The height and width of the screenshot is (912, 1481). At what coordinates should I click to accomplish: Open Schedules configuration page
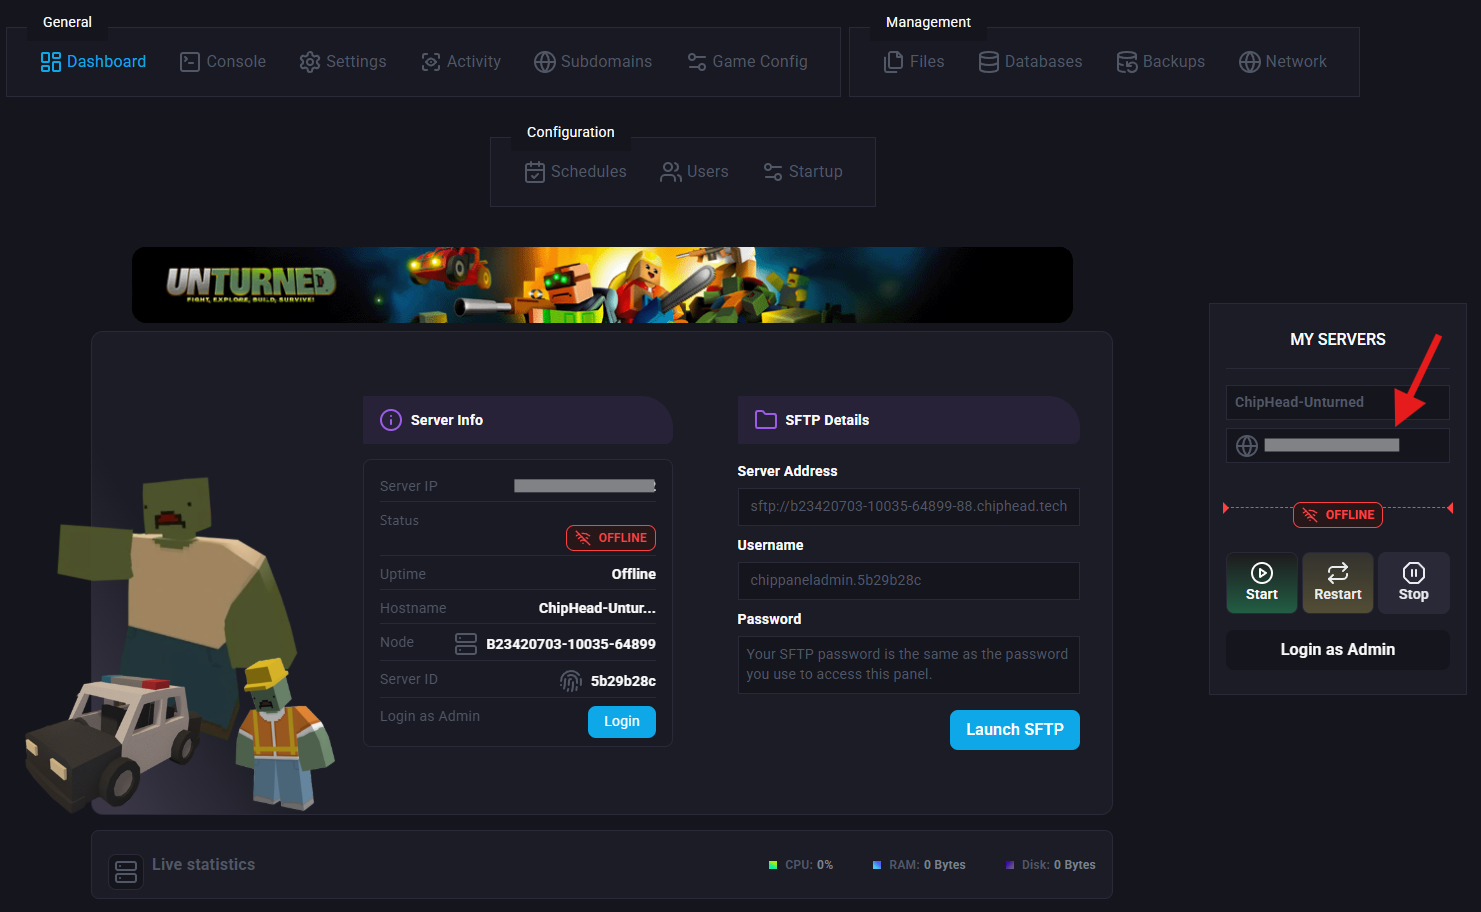pyautogui.click(x=576, y=172)
